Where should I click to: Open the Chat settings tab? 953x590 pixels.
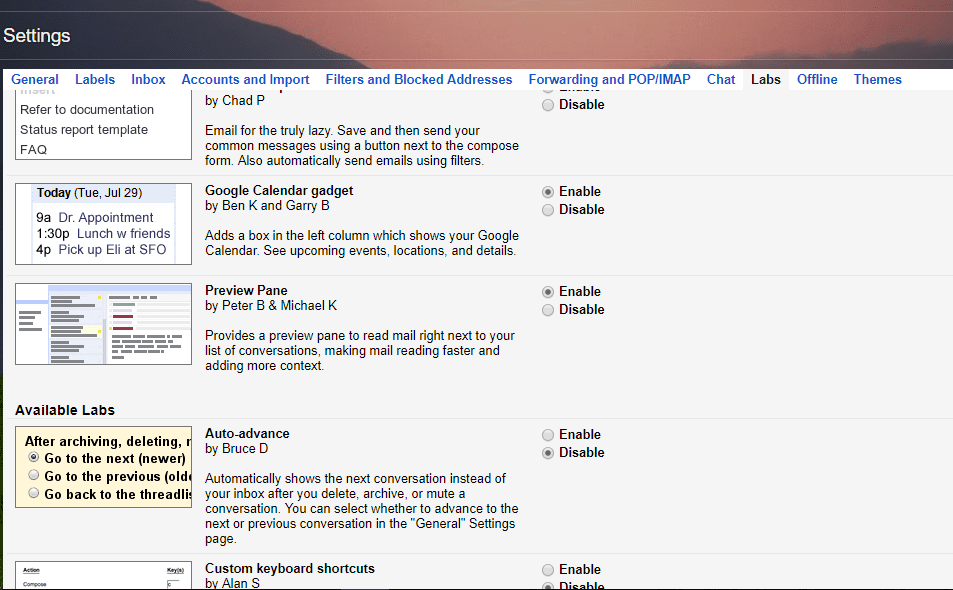click(721, 80)
